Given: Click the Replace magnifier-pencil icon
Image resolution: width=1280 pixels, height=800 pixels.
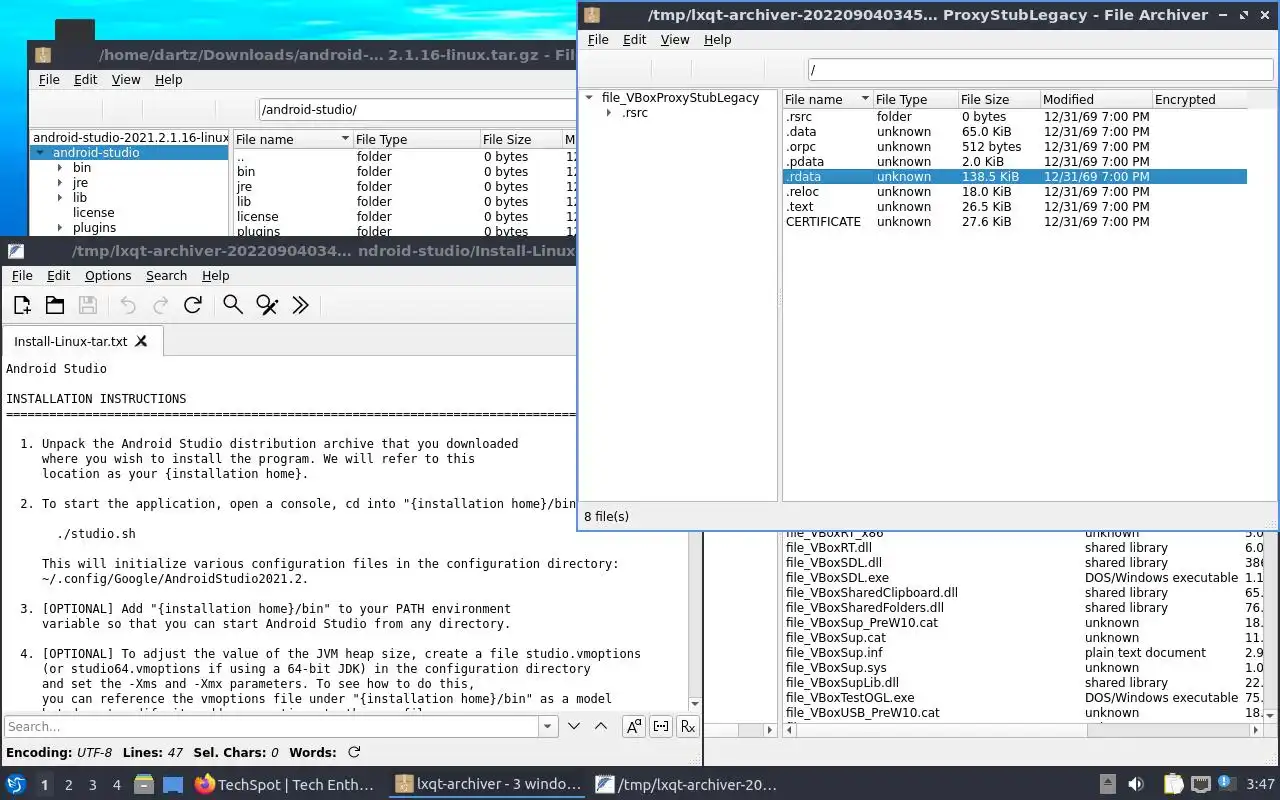Looking at the screenshot, I should (x=267, y=305).
